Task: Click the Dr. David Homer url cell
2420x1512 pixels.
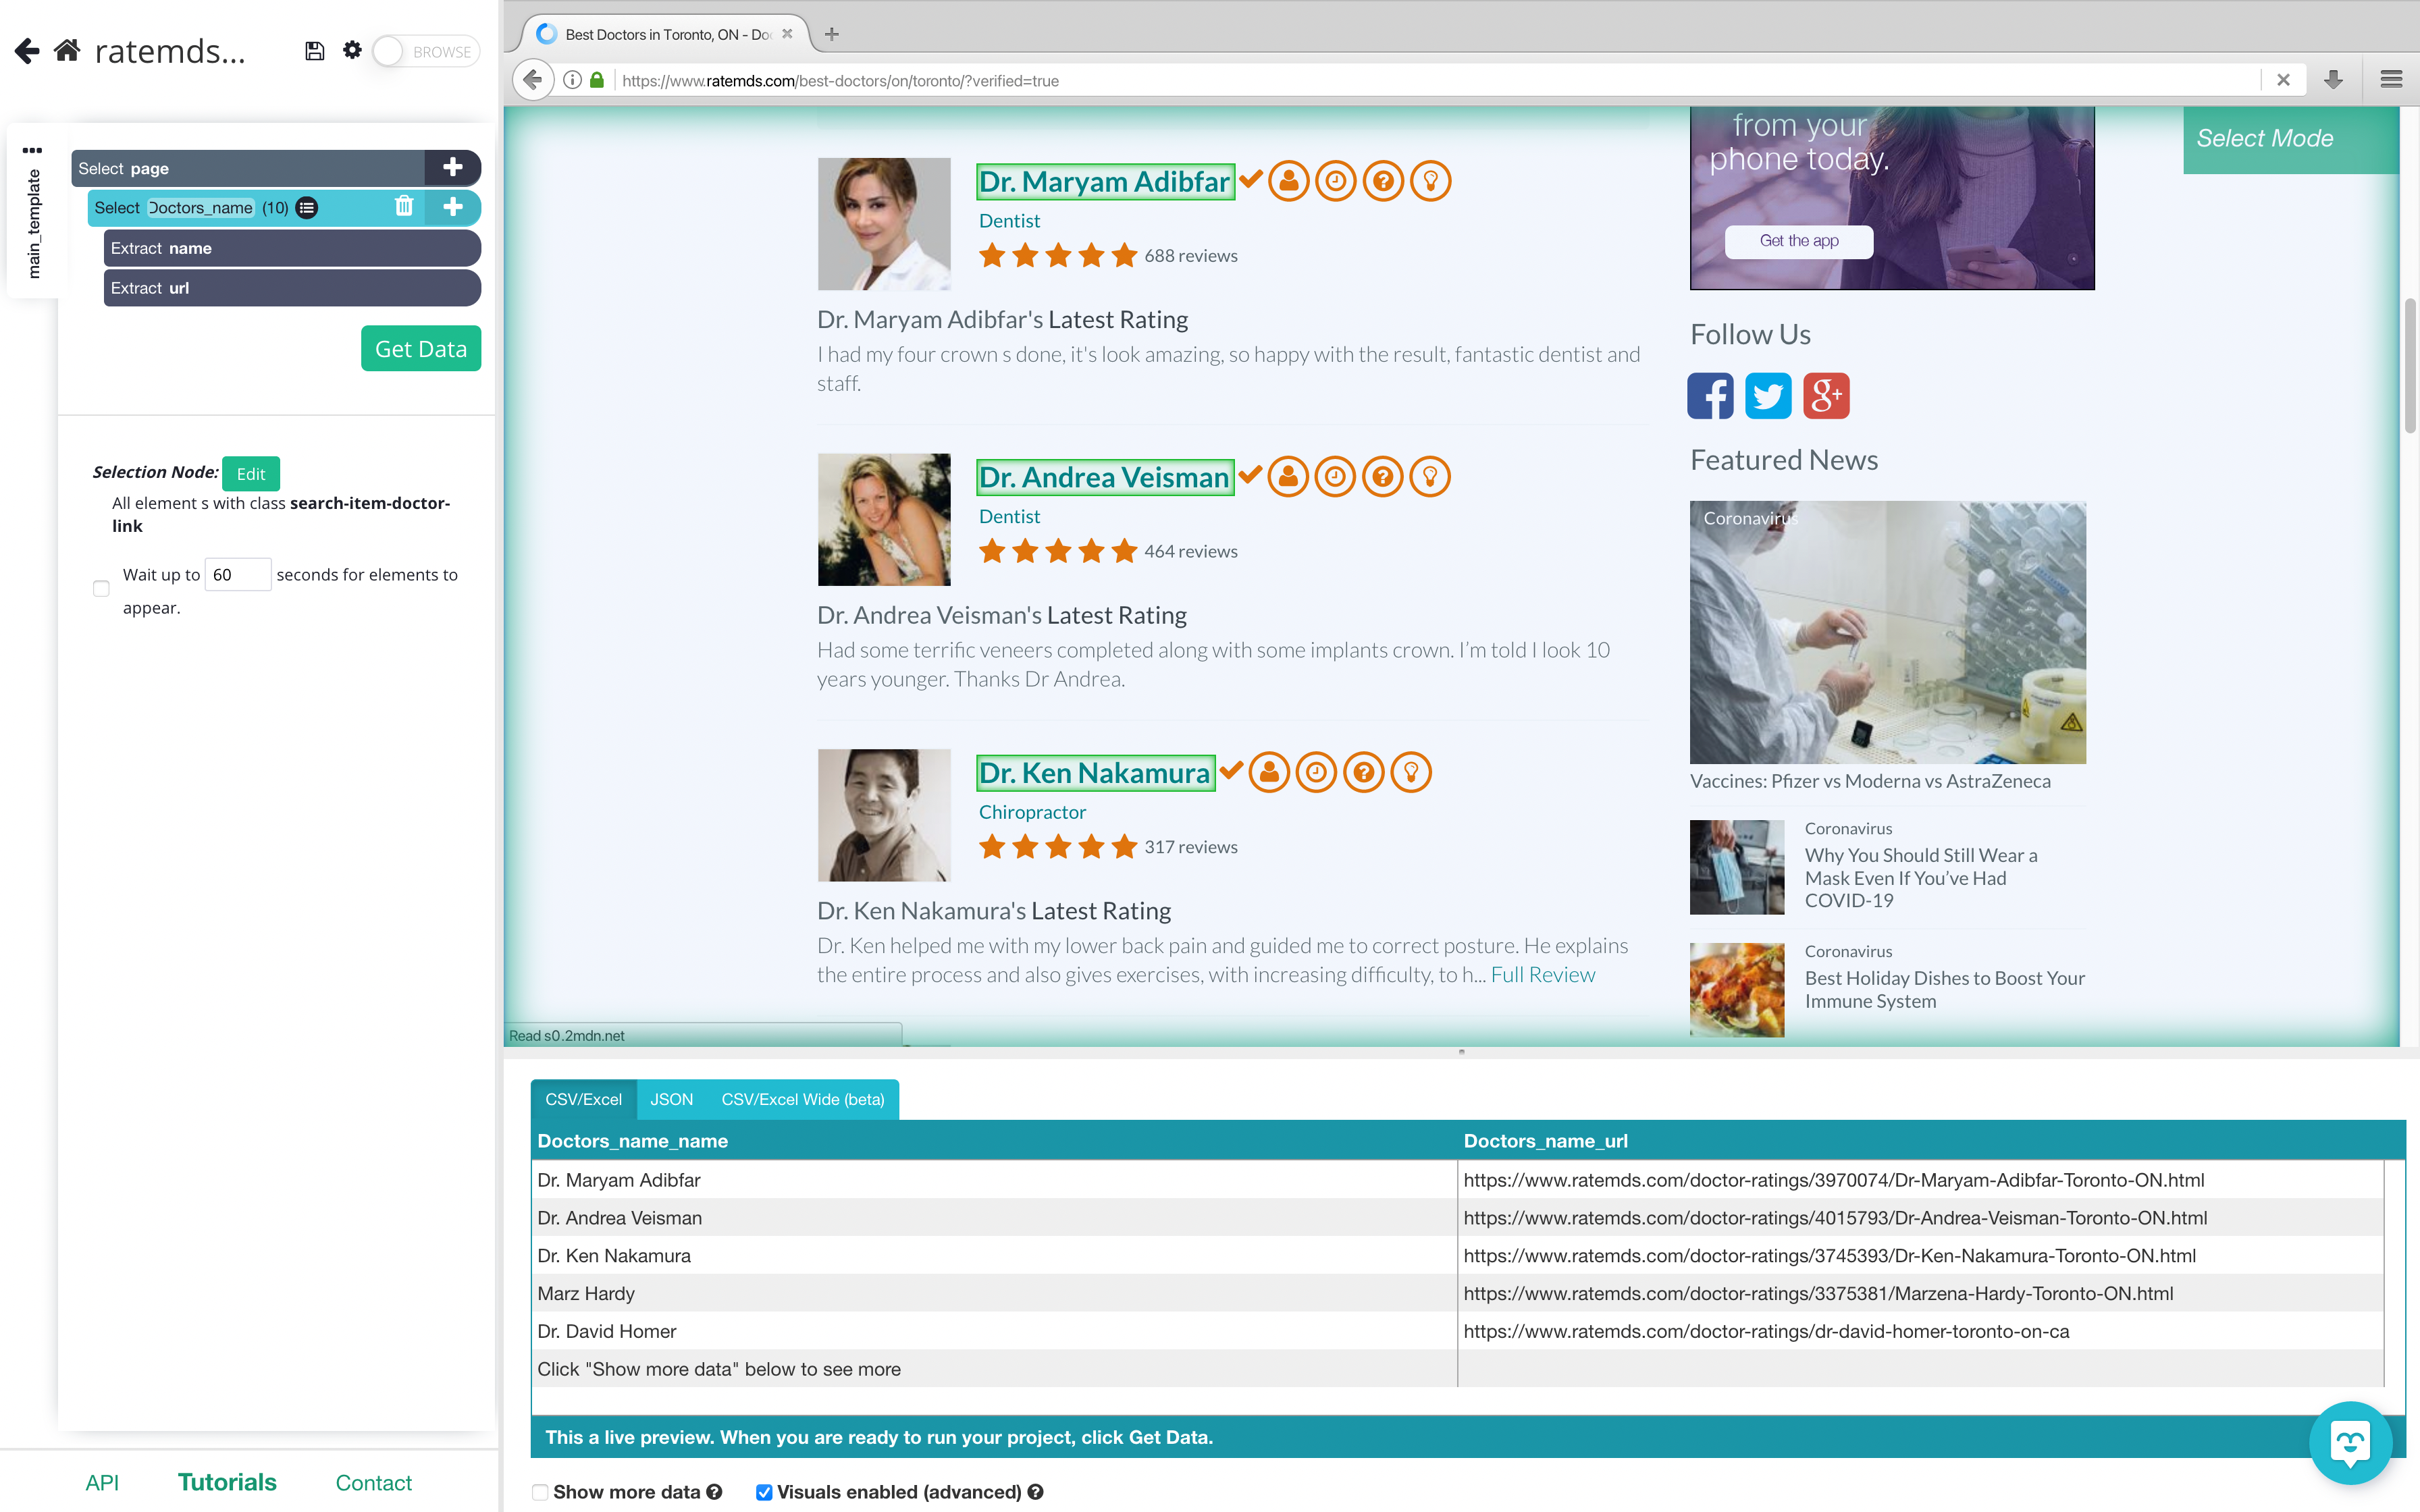Action: point(1920,1331)
